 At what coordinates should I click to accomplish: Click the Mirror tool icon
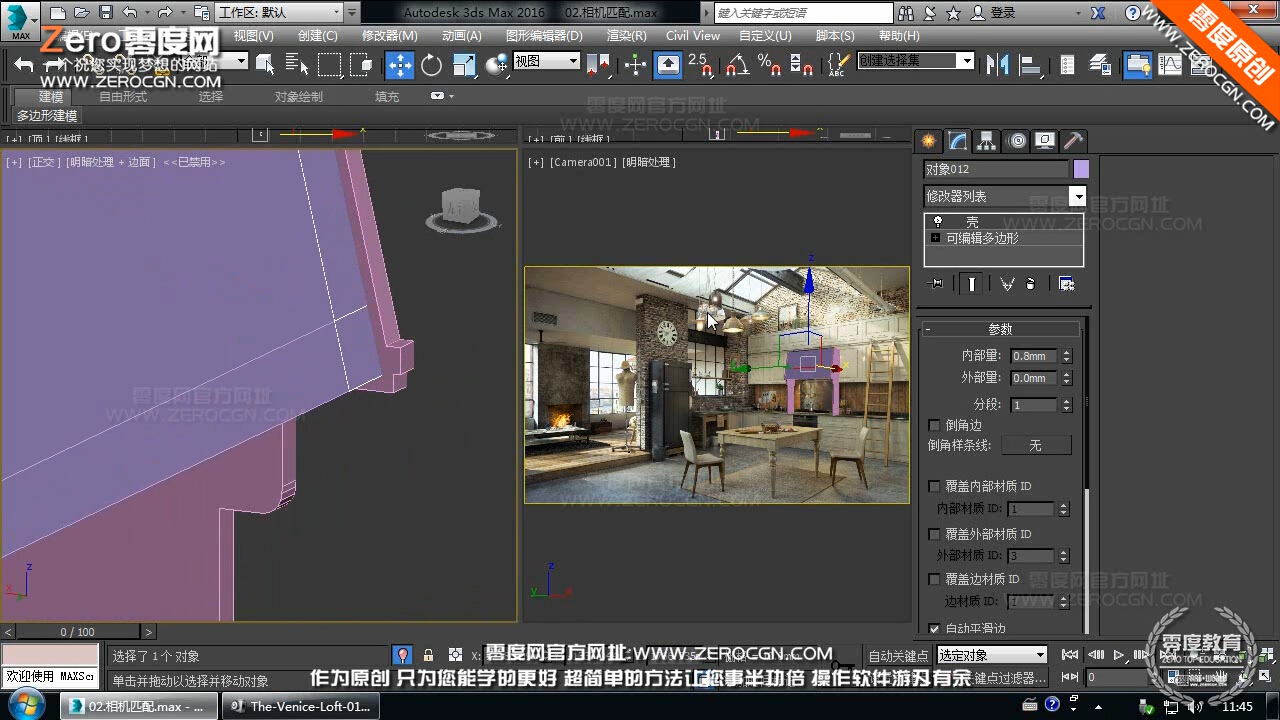(x=997, y=65)
